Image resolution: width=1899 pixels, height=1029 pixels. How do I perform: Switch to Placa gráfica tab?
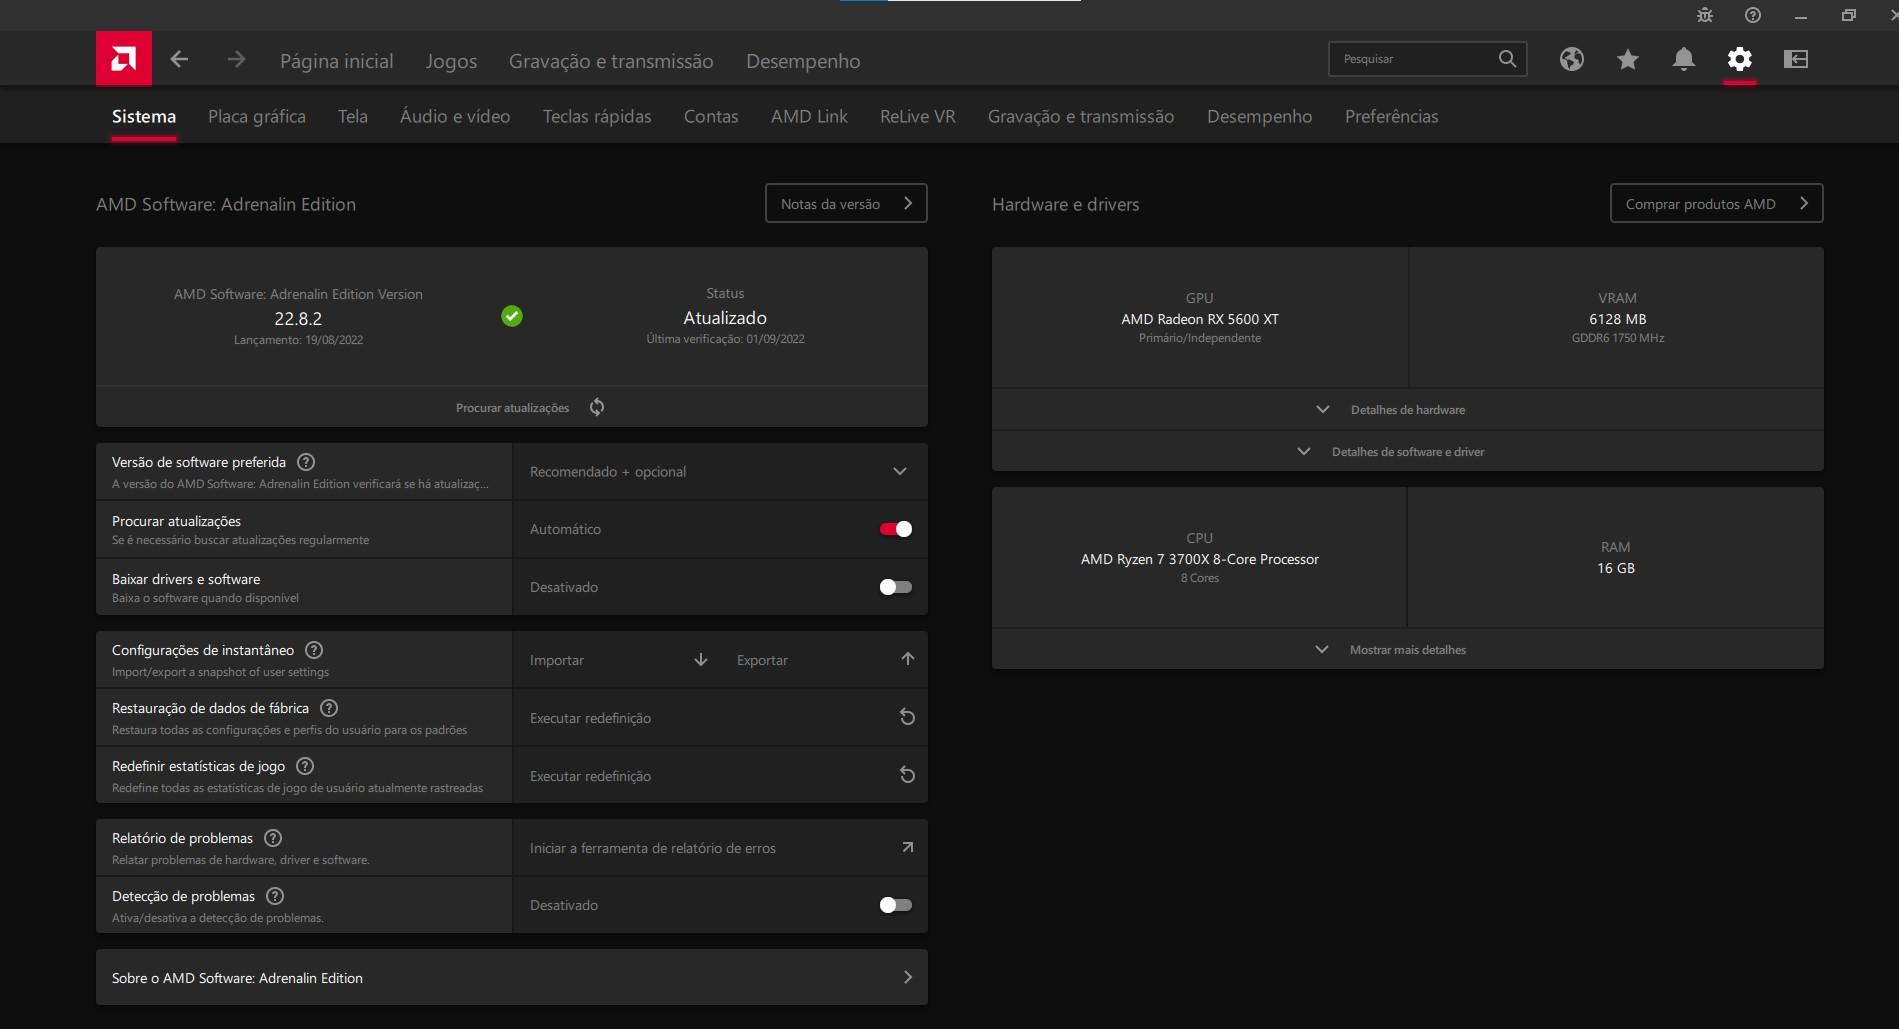257,116
